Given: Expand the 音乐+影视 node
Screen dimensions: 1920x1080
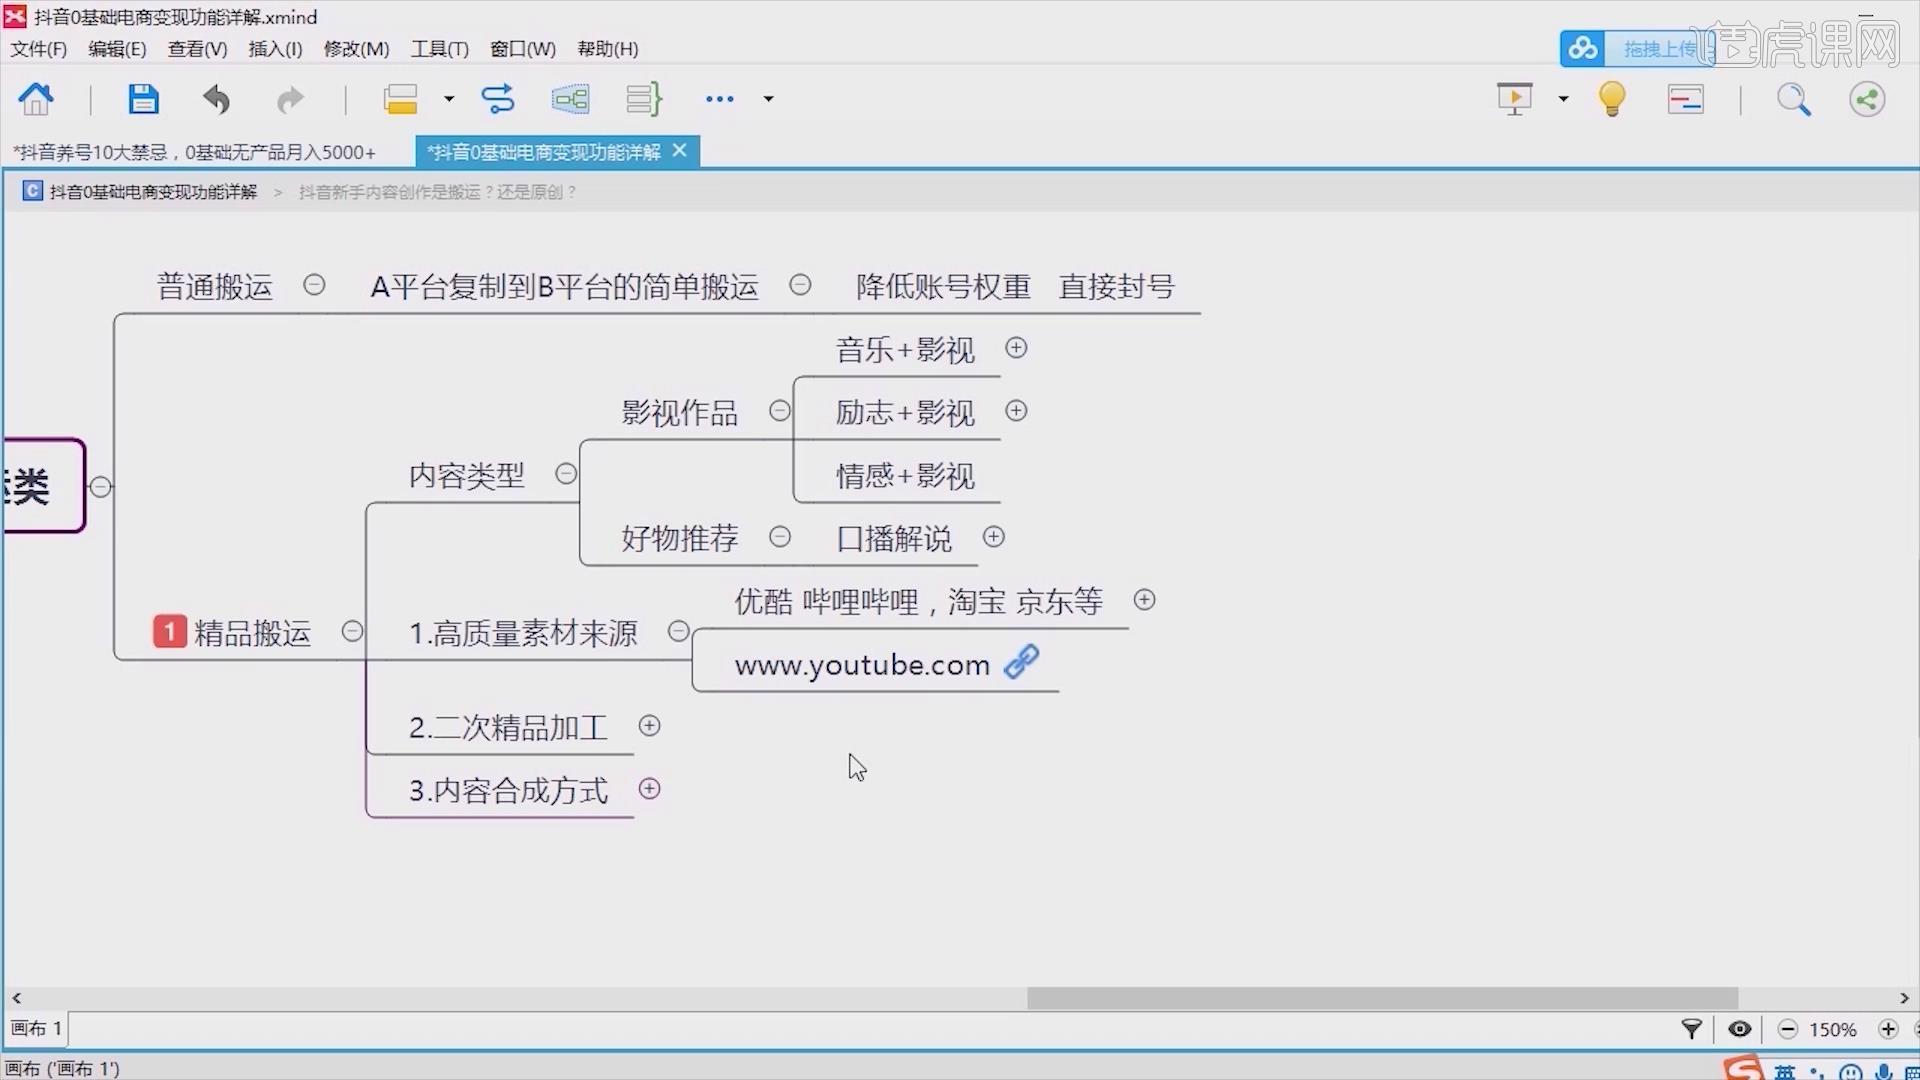Looking at the screenshot, I should (1016, 348).
